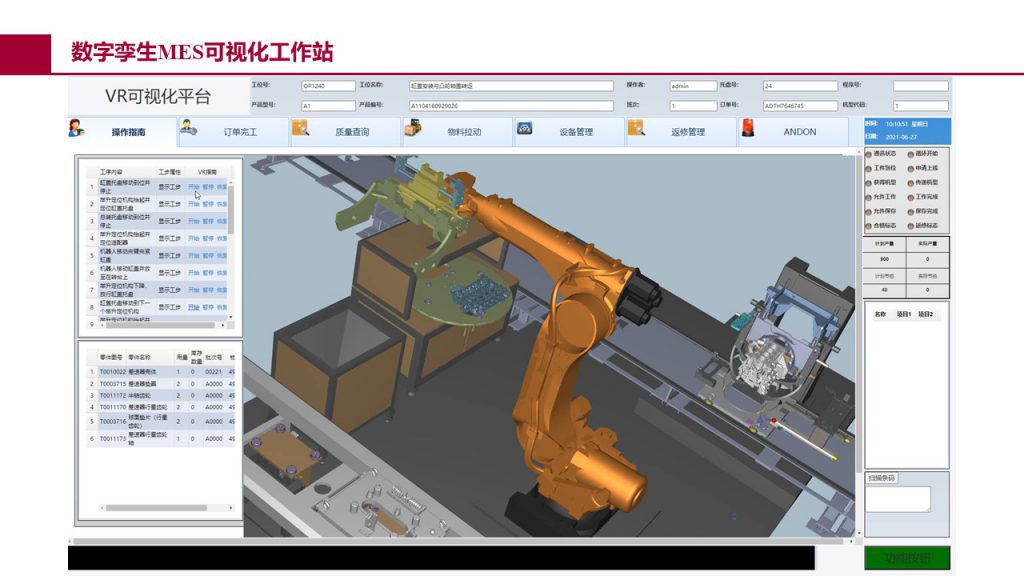Click the 产品编号 field A1104180929026

(511, 105)
